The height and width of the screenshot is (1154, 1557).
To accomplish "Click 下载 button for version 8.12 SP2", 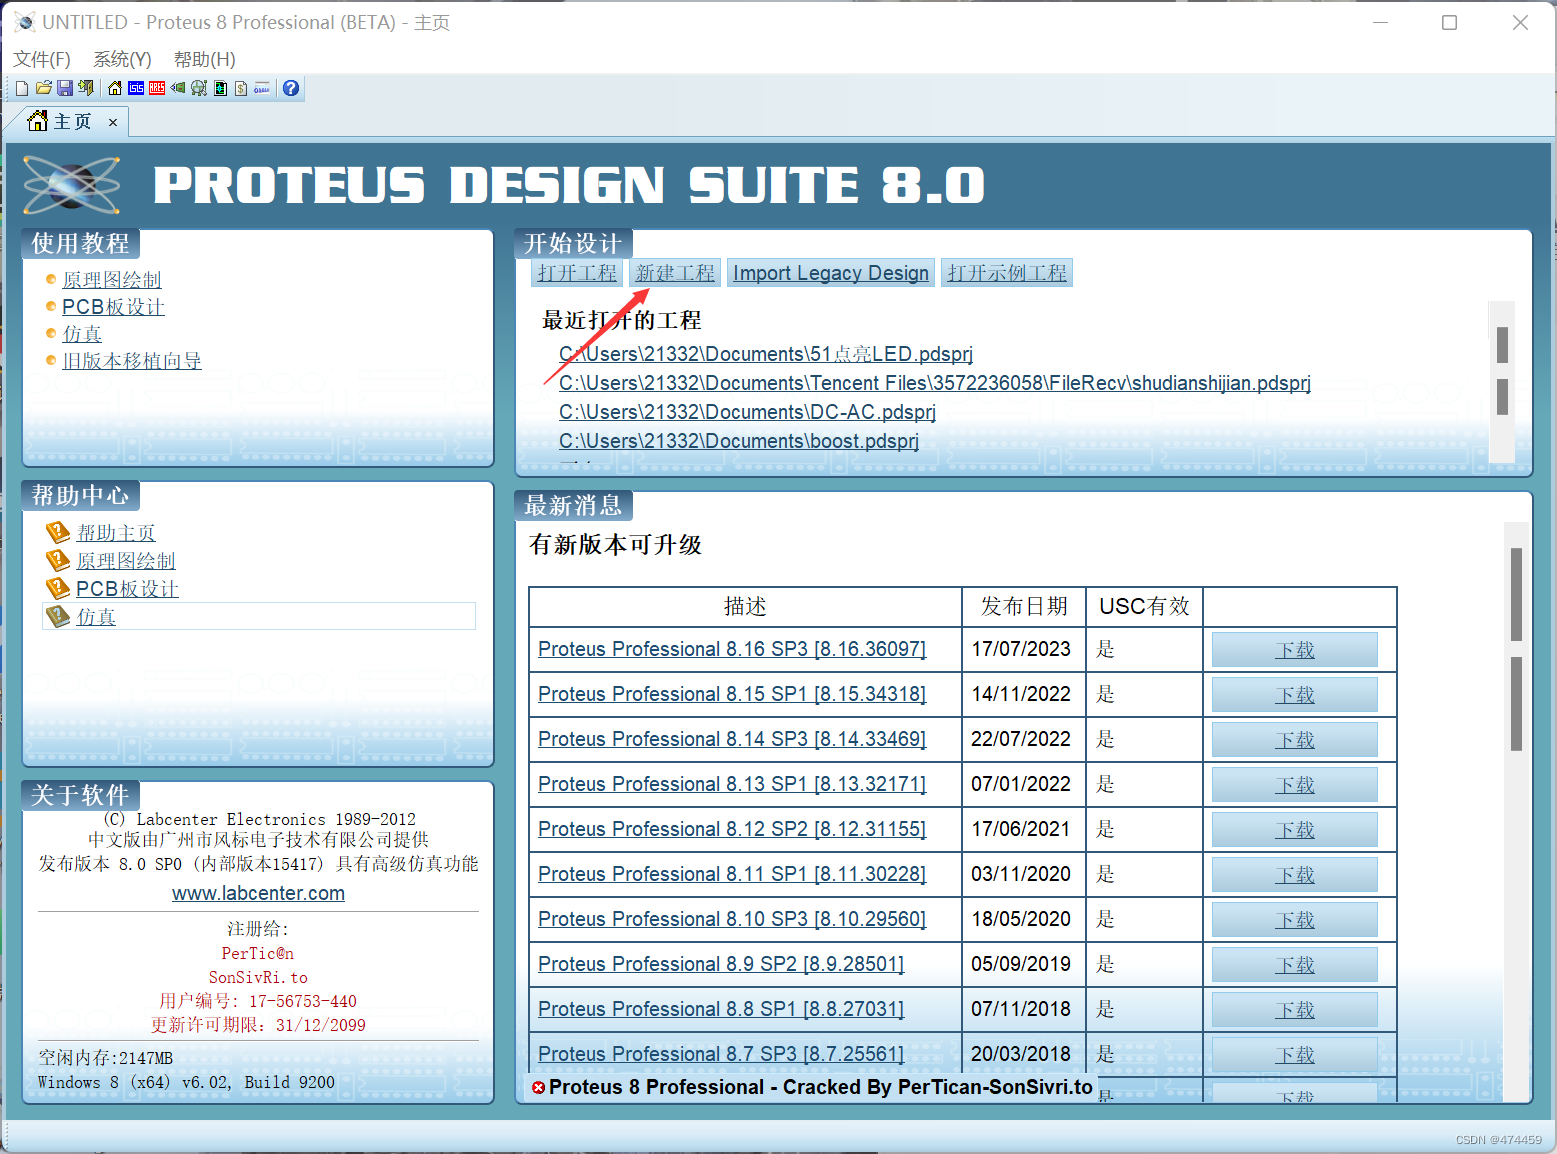I will 1295,830.
